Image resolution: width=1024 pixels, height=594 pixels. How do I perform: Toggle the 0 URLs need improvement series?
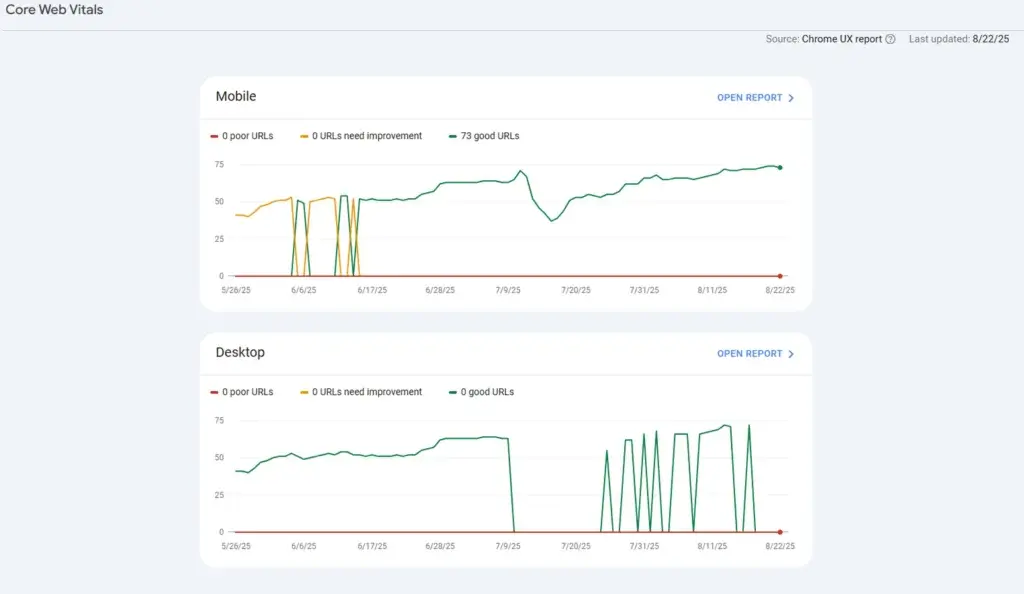(x=361, y=135)
